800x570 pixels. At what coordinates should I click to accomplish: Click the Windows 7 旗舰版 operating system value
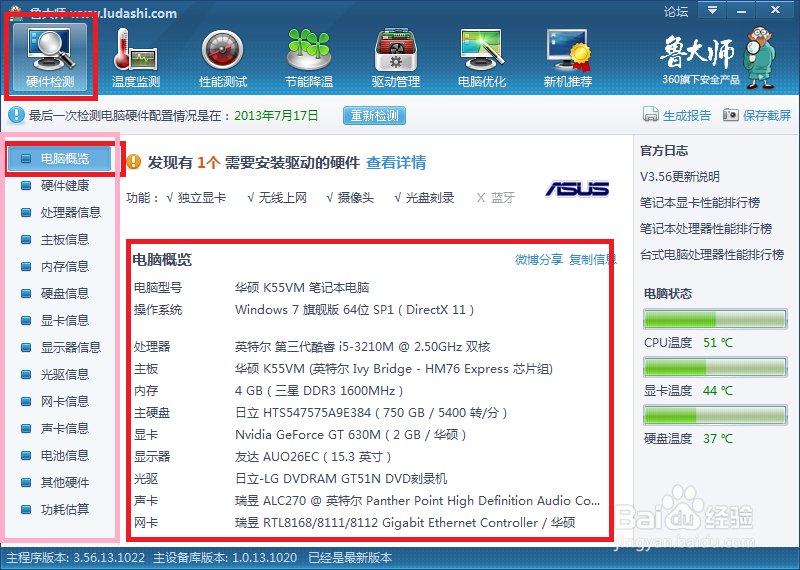[355, 310]
